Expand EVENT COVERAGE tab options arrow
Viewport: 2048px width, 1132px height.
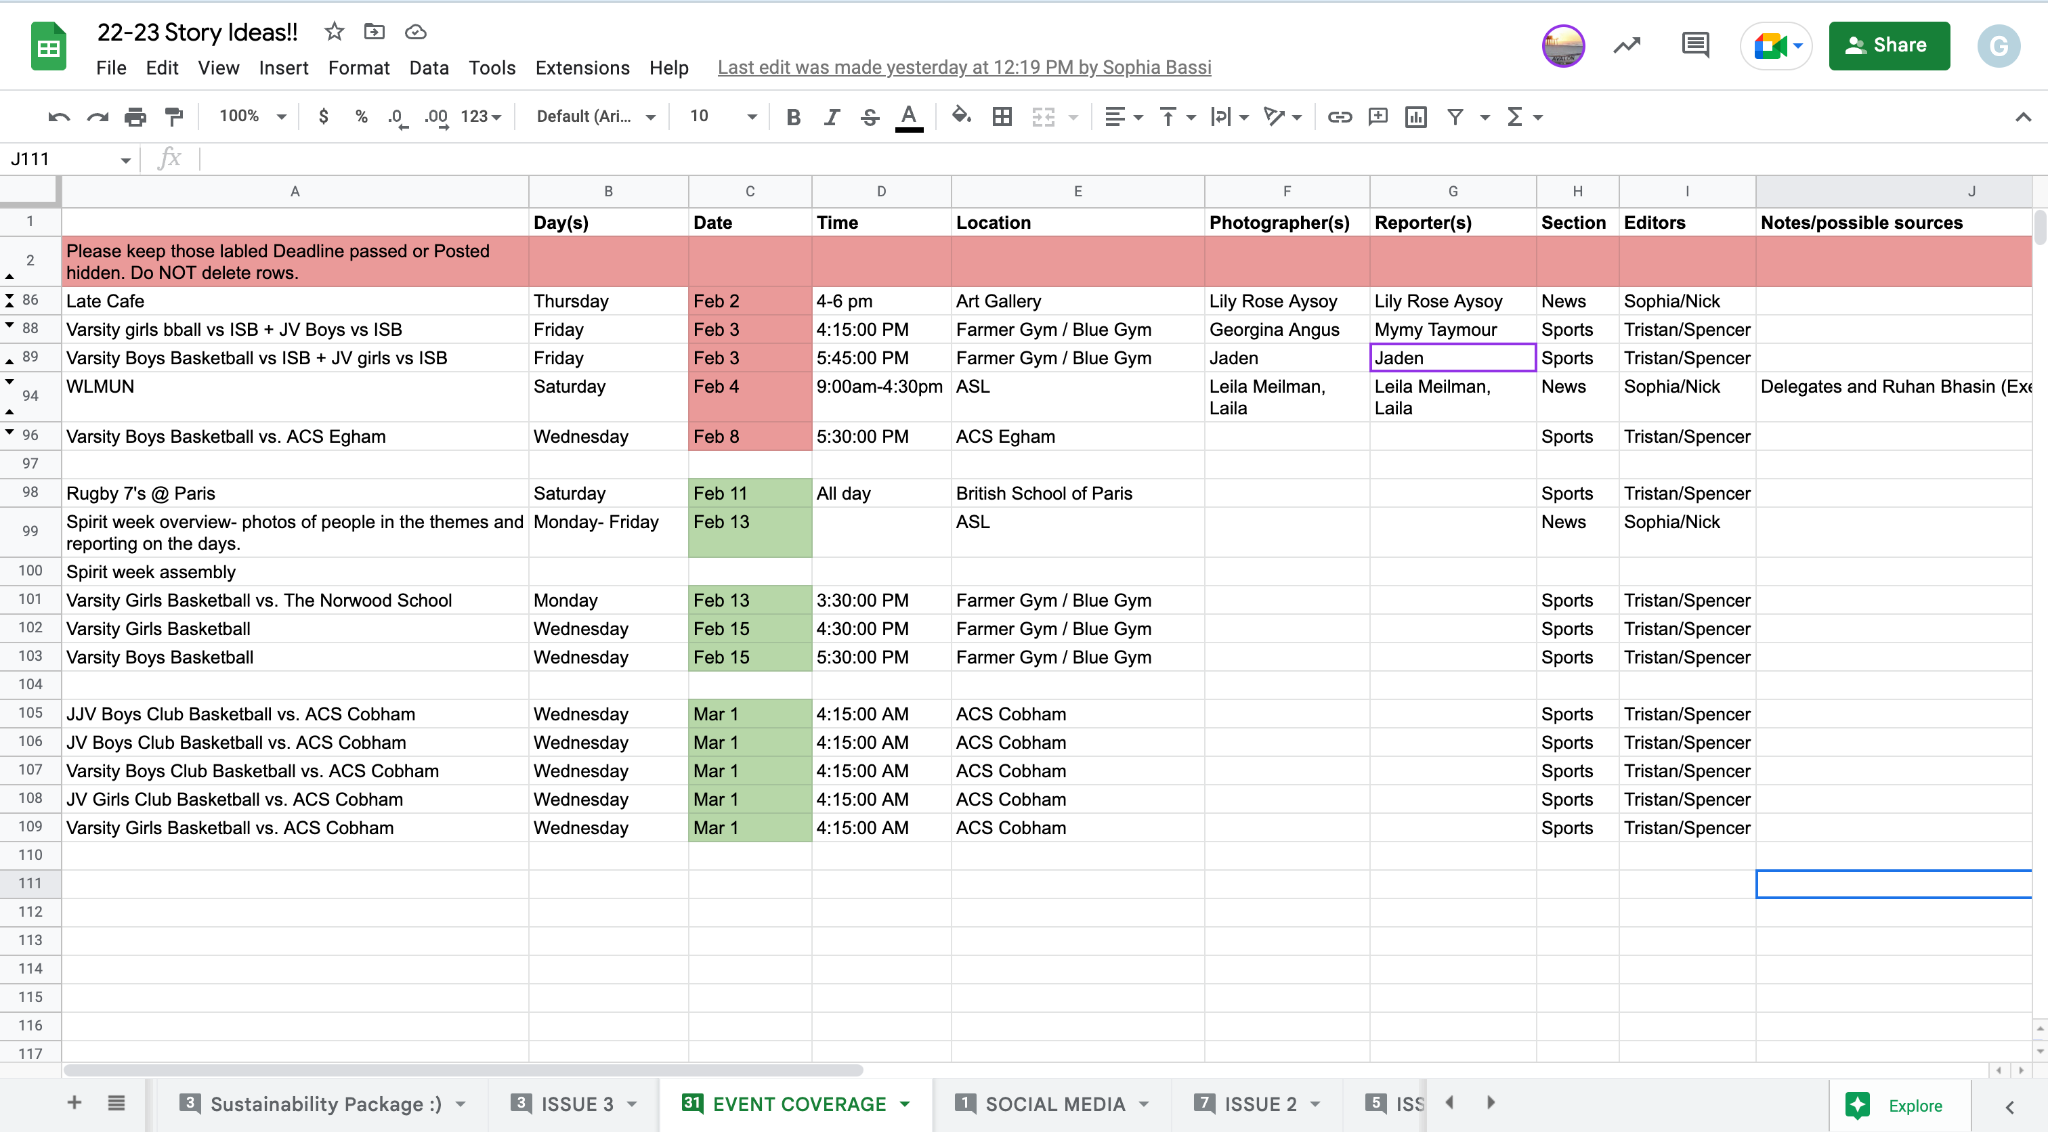point(905,1104)
